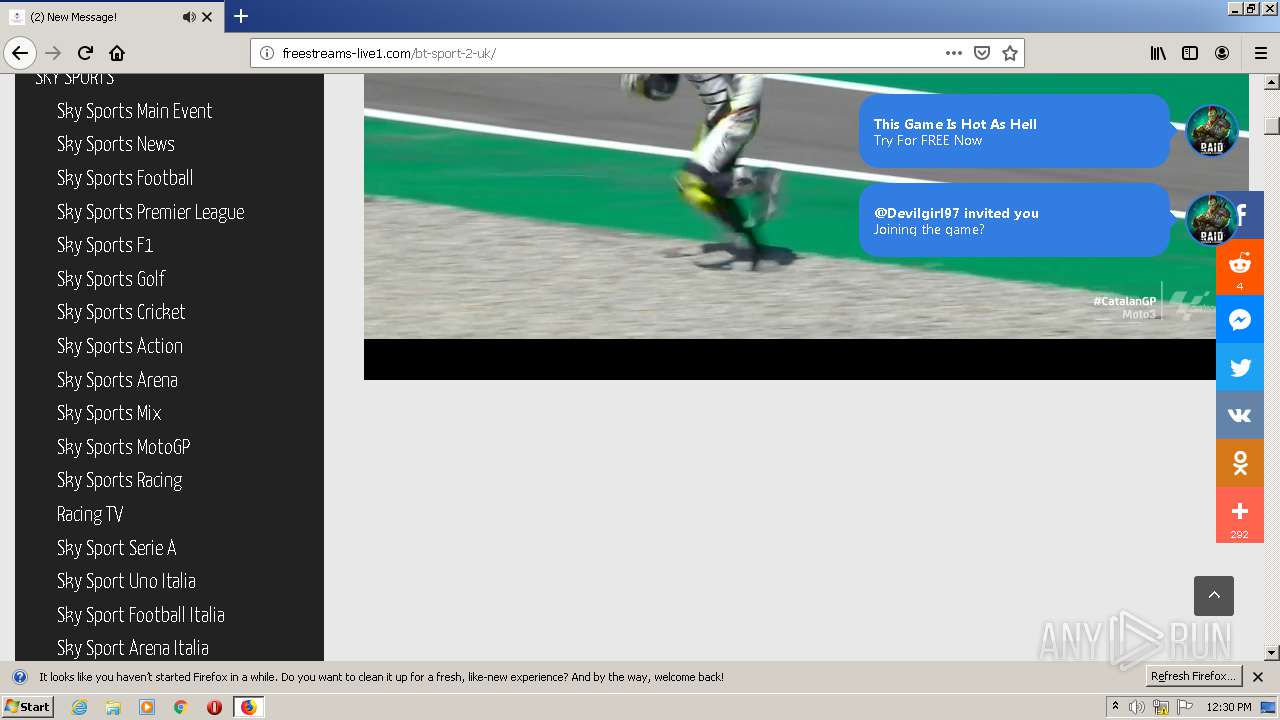Open the Windows Start menu

(27, 706)
